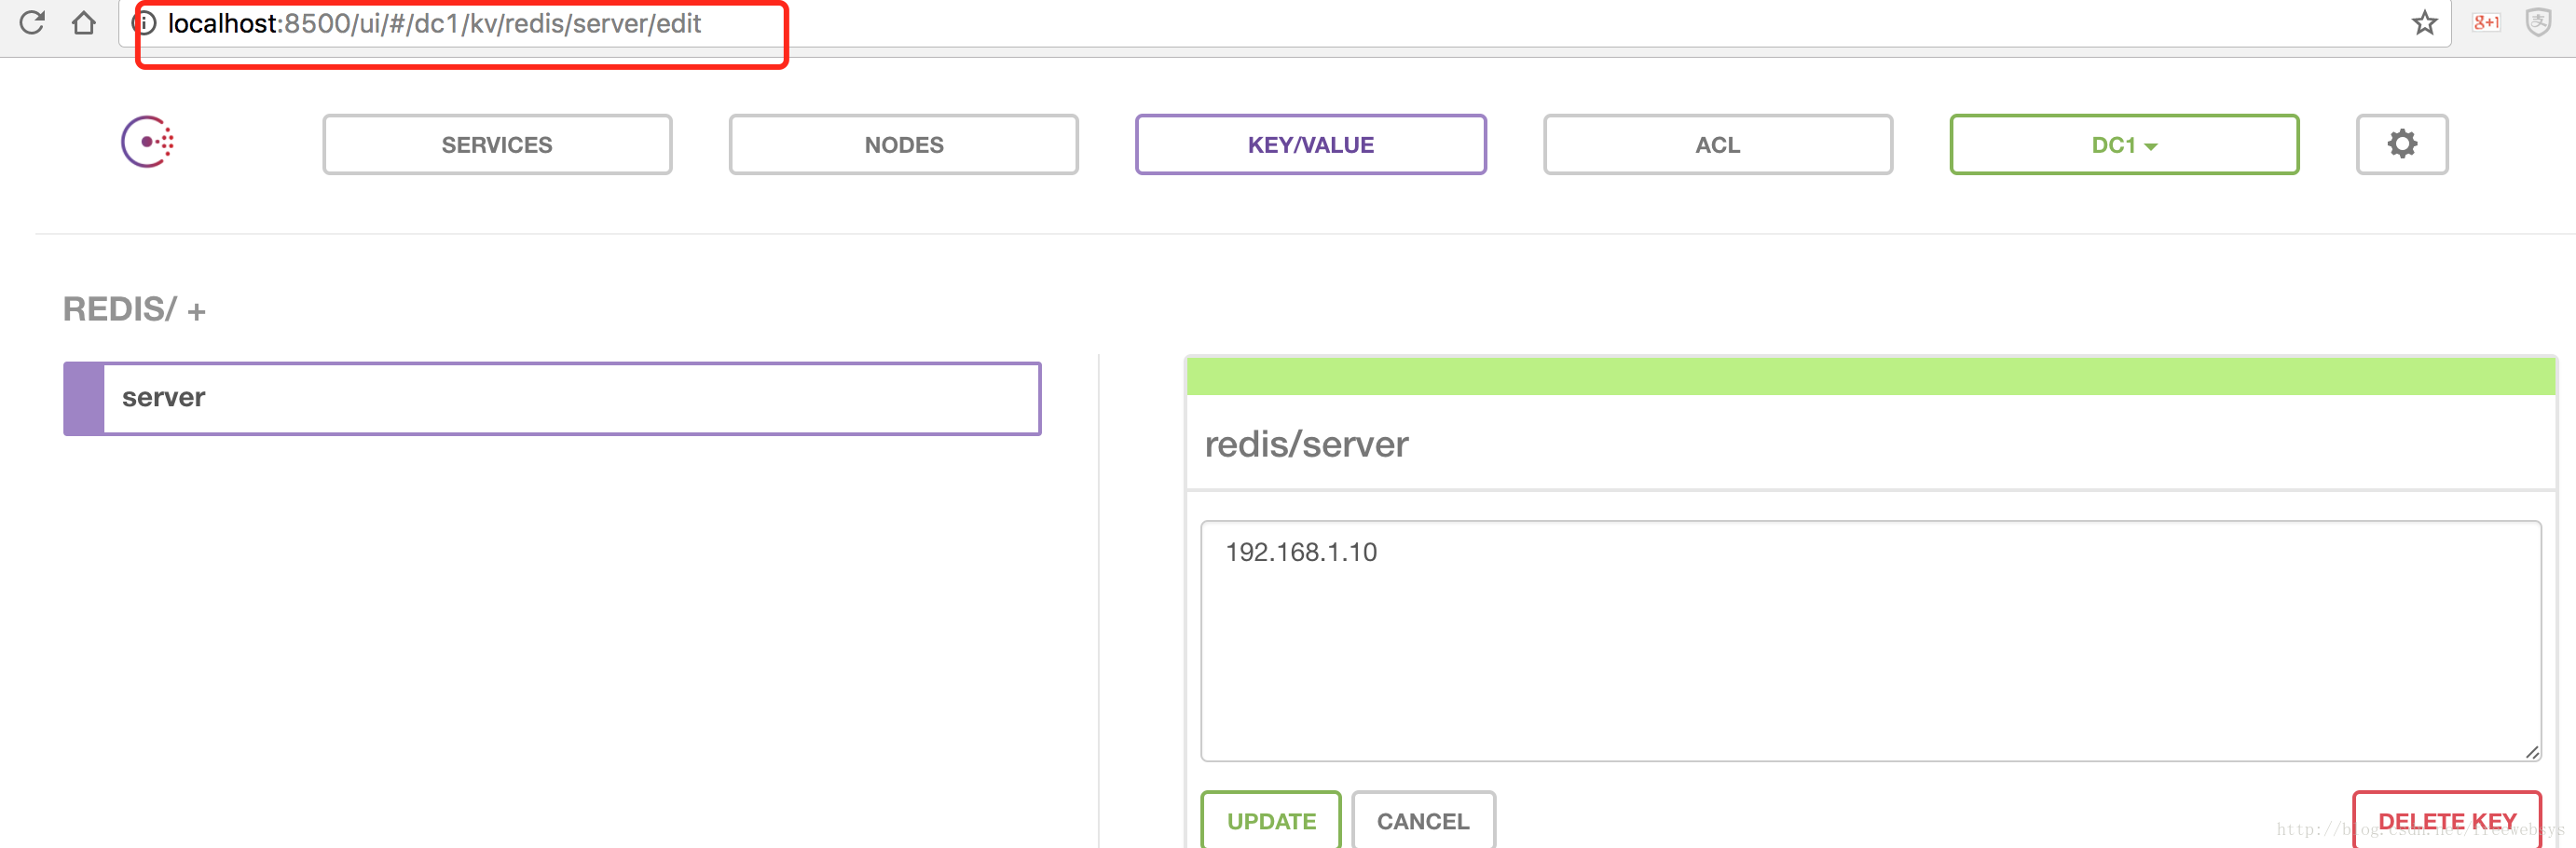Click the site info icon in address bar
Image resolution: width=2576 pixels, height=848 pixels.
pyautogui.click(x=146, y=22)
